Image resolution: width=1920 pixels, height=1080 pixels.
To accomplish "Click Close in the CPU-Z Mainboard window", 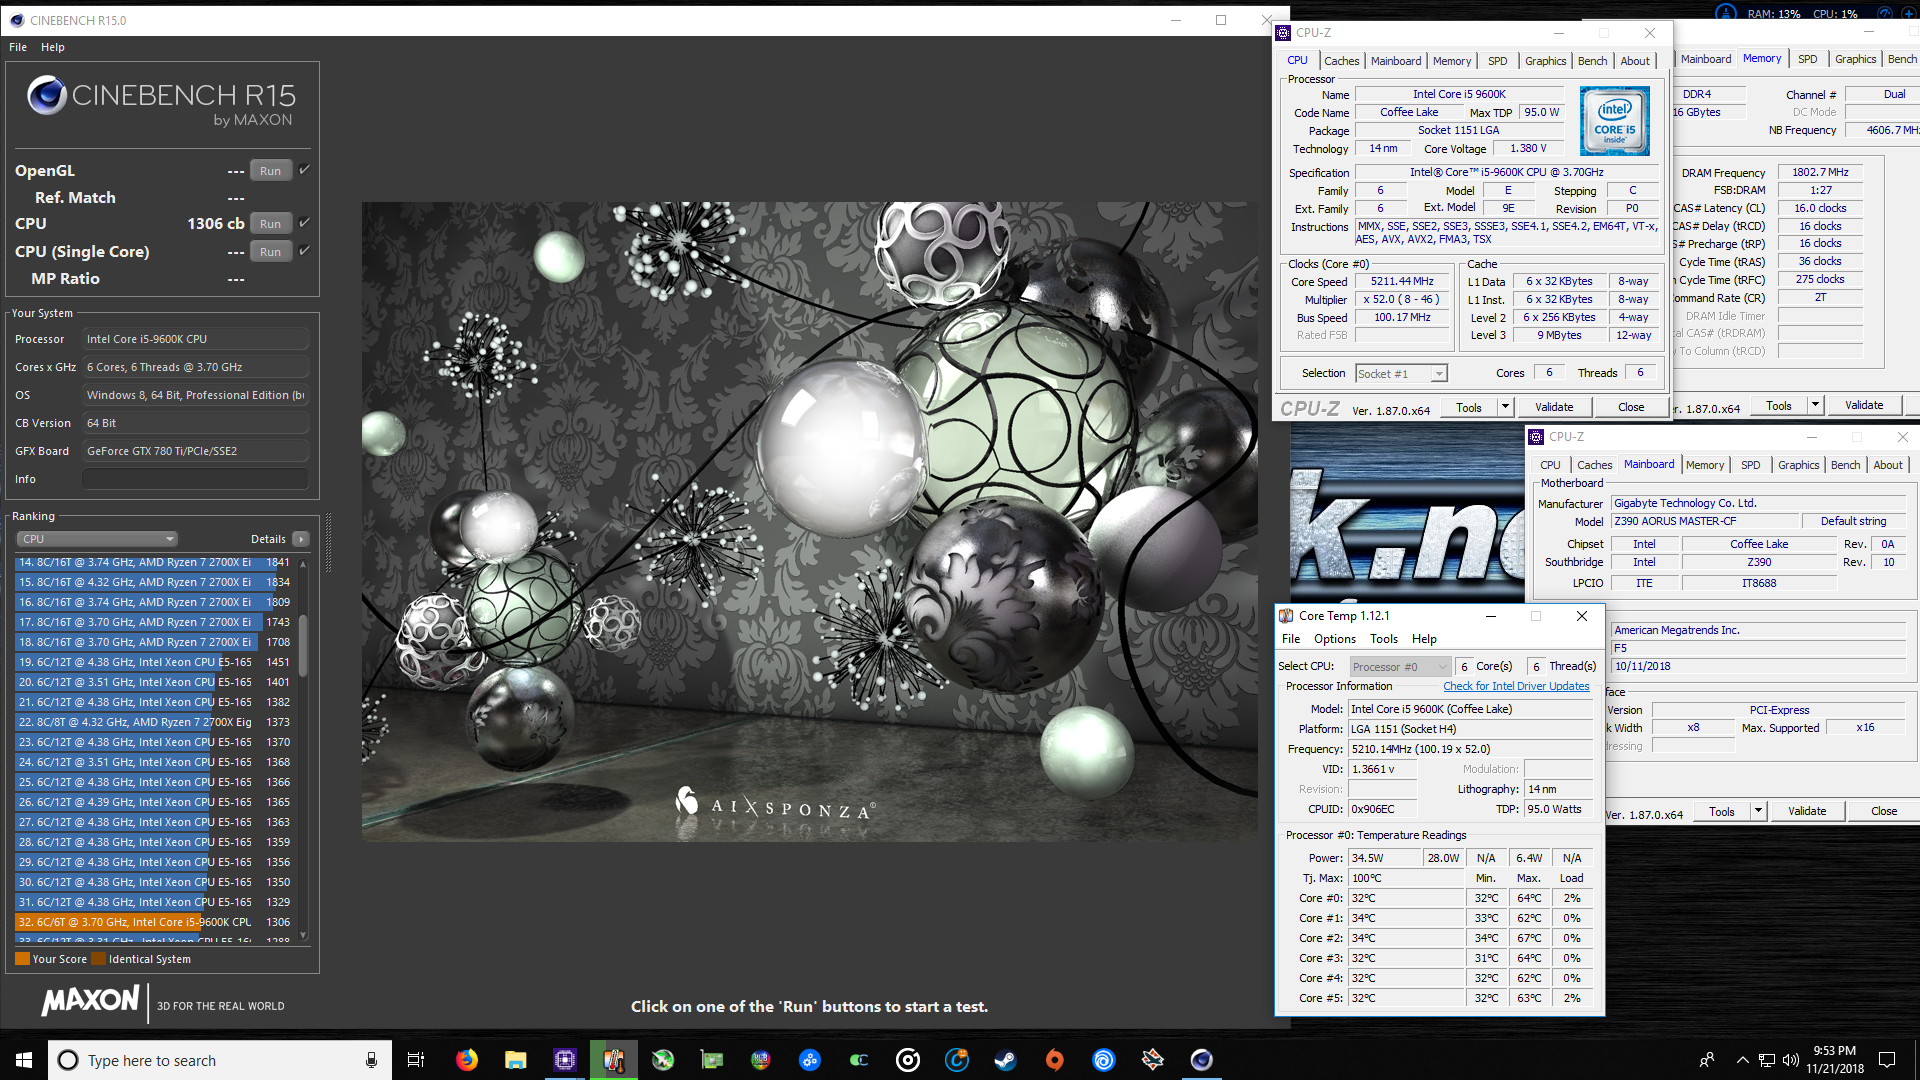I will tap(1884, 811).
